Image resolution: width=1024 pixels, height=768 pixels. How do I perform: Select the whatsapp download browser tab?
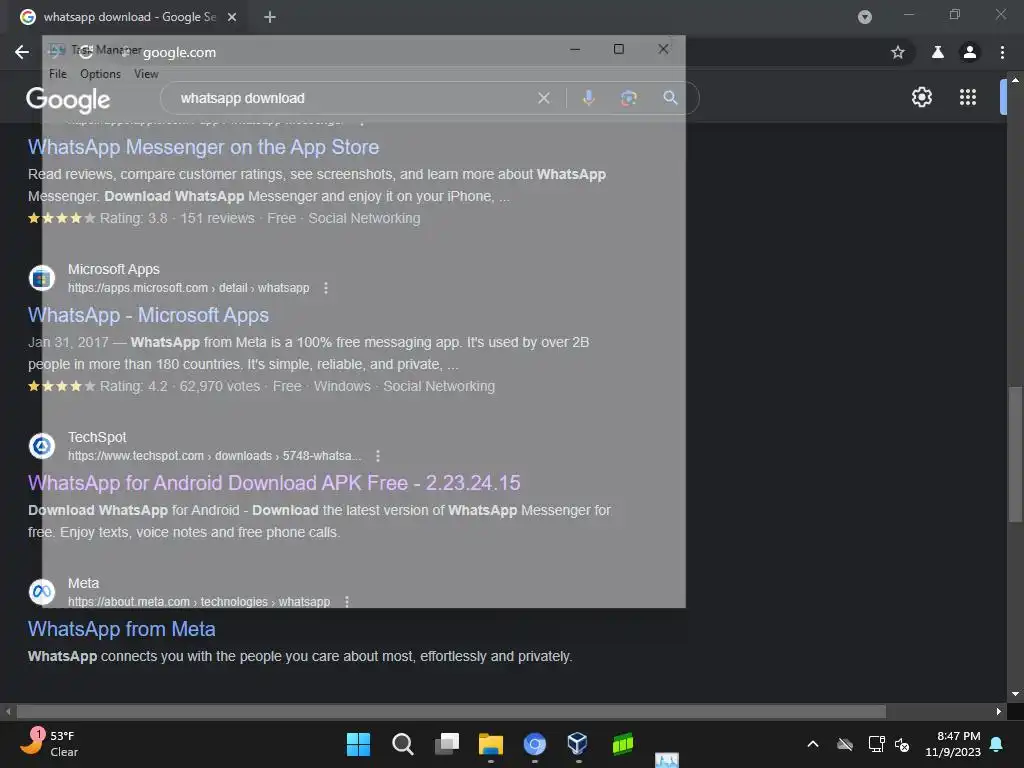click(x=128, y=17)
